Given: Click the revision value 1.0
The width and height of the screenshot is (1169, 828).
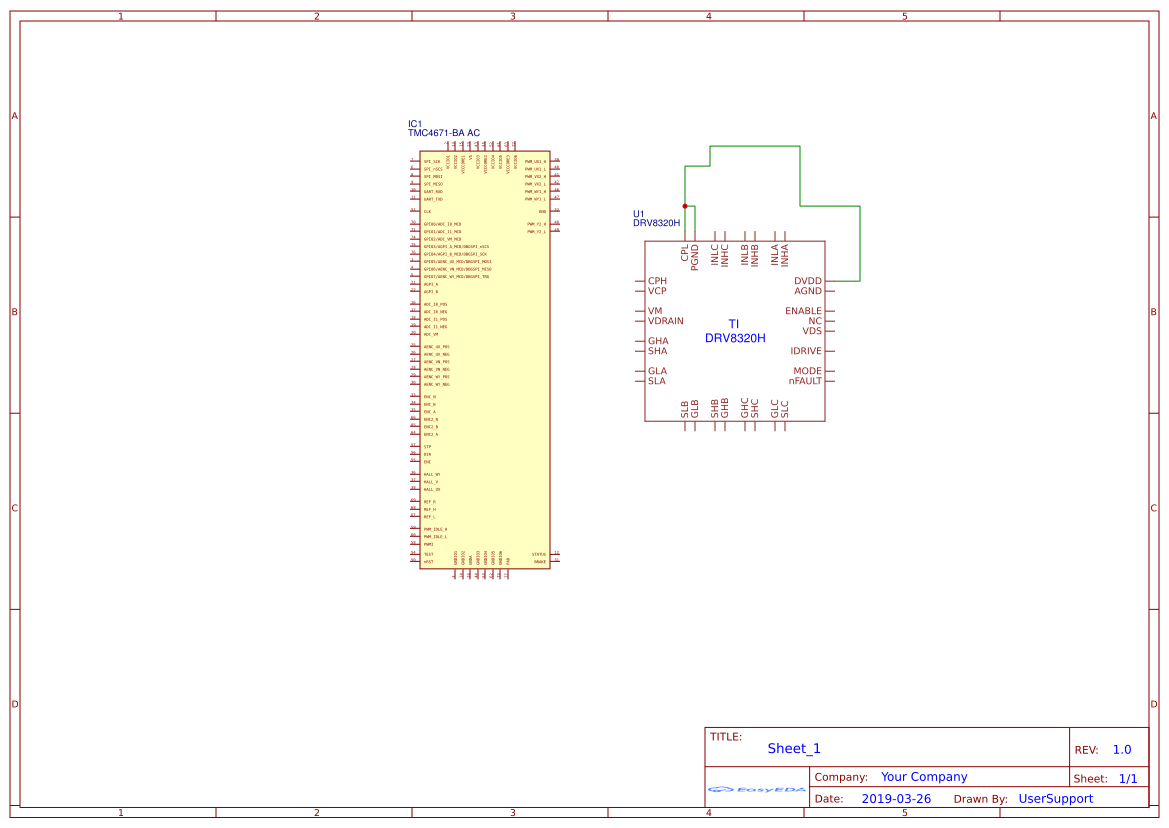Looking at the screenshot, I should 1122,749.
